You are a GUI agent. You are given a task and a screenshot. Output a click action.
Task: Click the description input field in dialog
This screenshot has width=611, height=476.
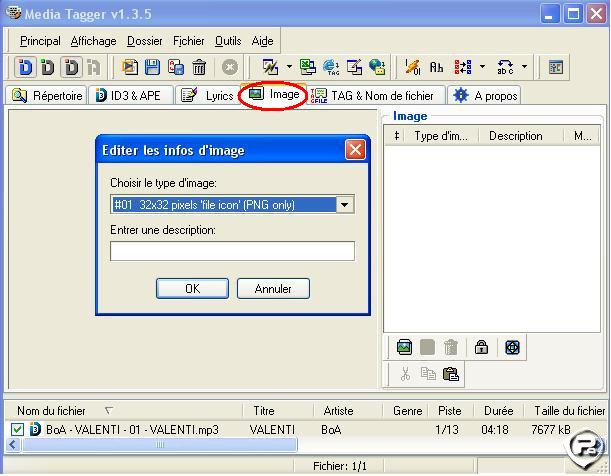tap(232, 251)
